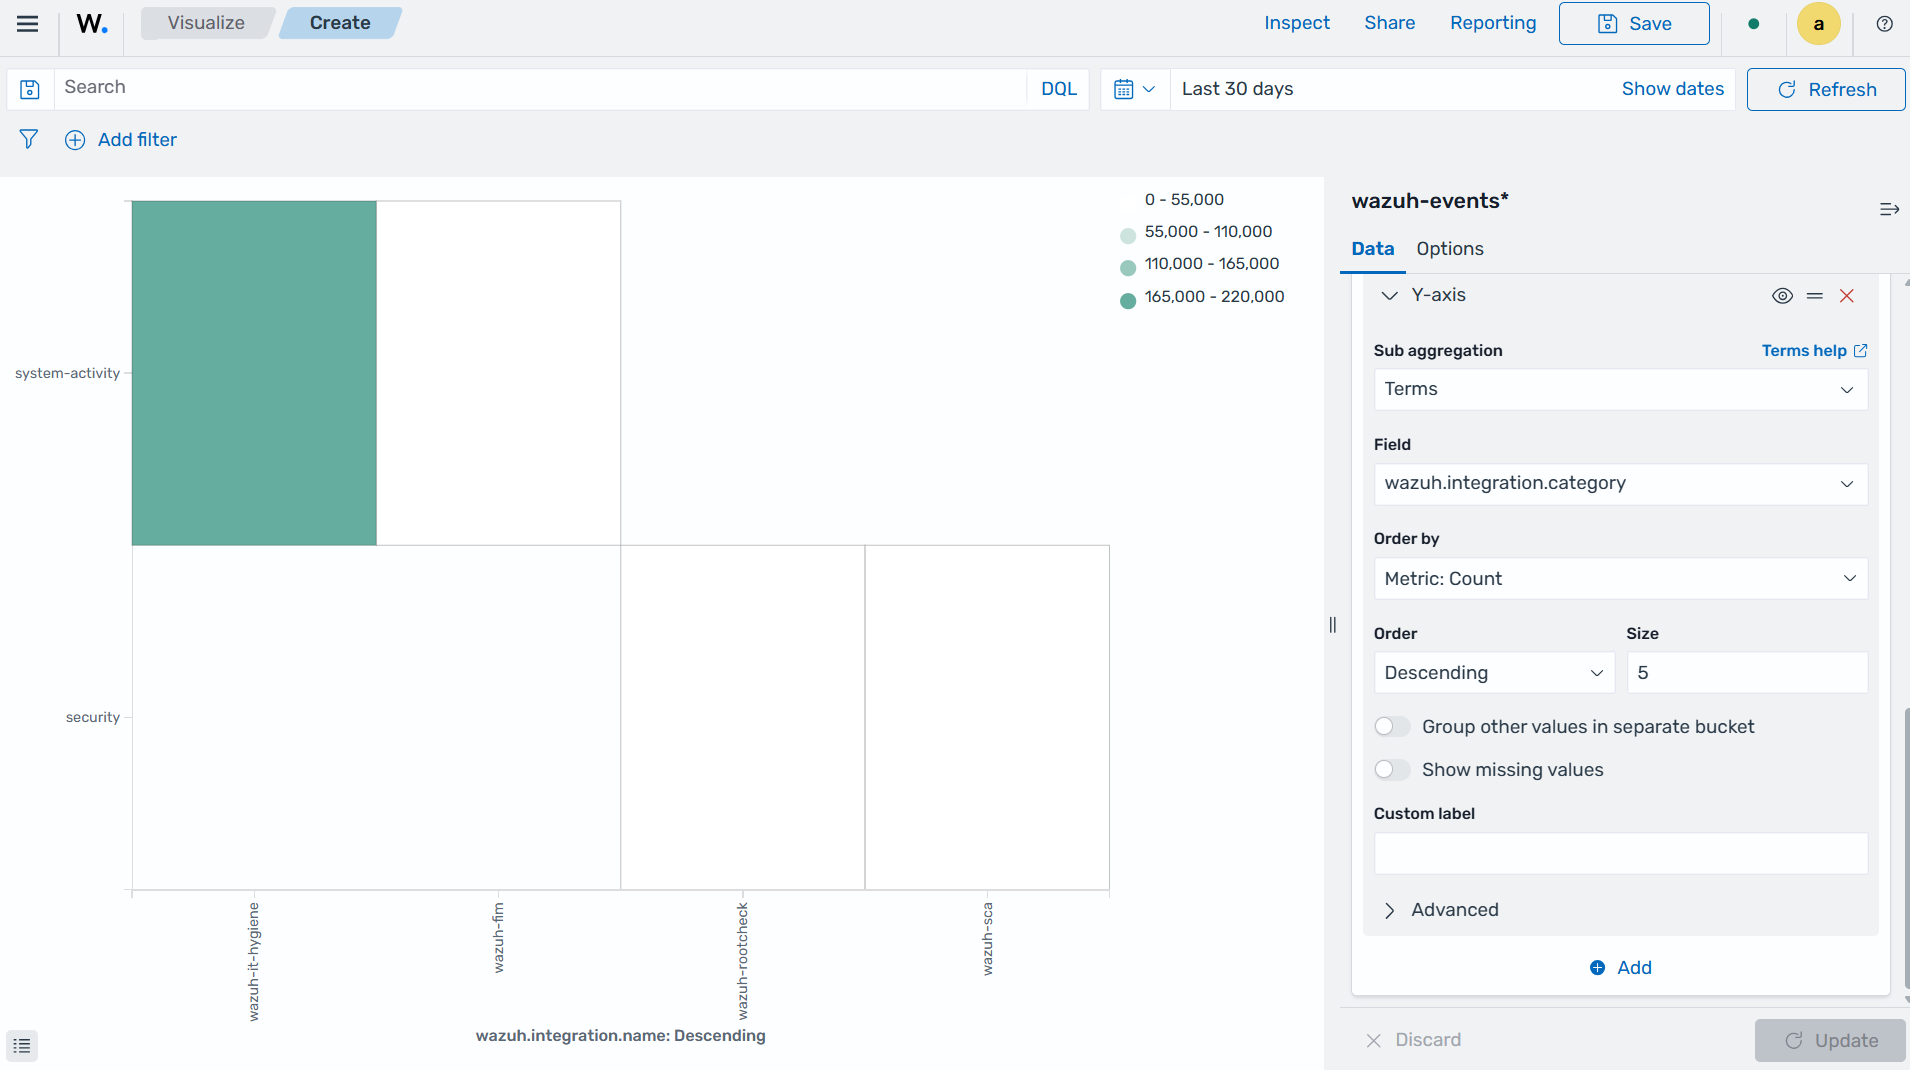Image resolution: width=1910 pixels, height=1070 pixels.
Task: Collapse the editor side panel arrow
Action: [x=1889, y=209]
